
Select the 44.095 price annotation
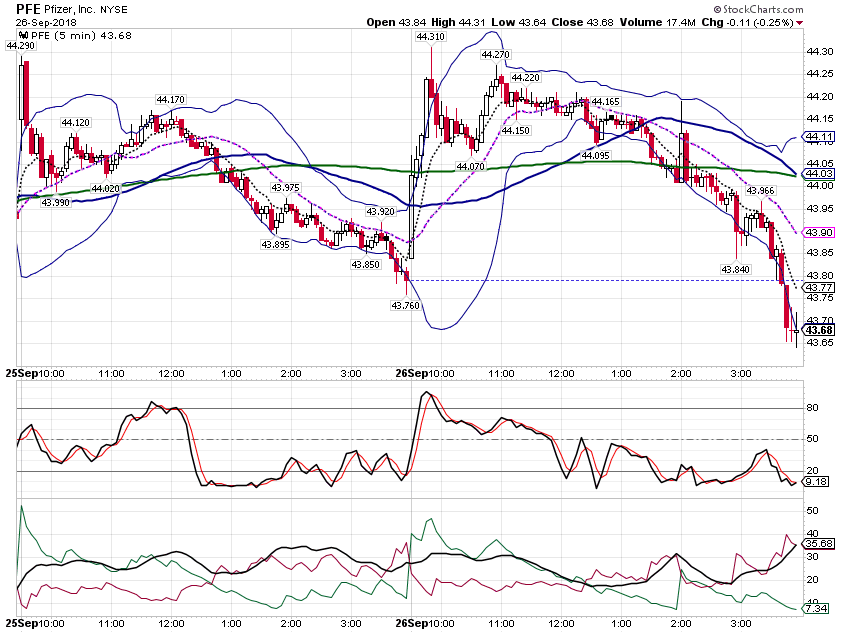596,156
